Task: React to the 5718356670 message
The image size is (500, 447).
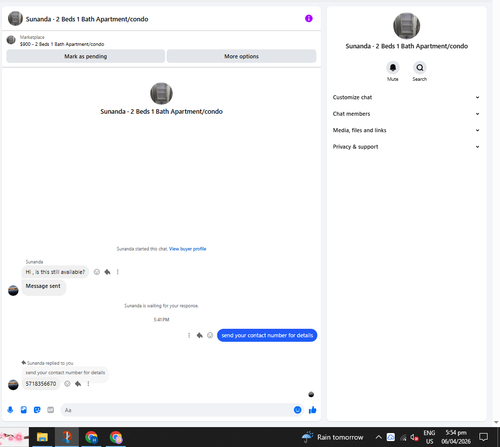Action: tap(67, 384)
